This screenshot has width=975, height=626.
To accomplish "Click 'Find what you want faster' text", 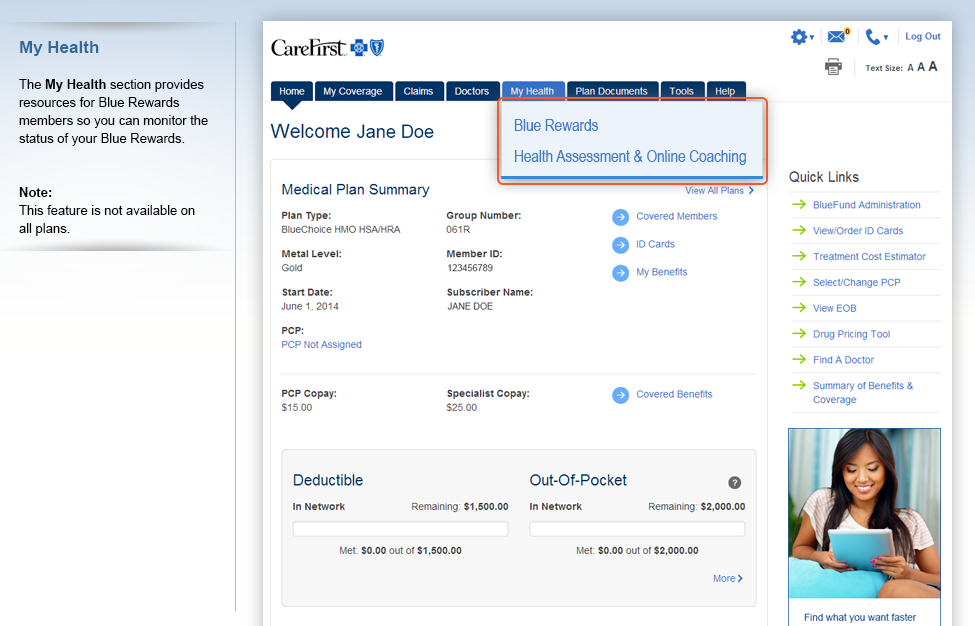I will click(860, 617).
